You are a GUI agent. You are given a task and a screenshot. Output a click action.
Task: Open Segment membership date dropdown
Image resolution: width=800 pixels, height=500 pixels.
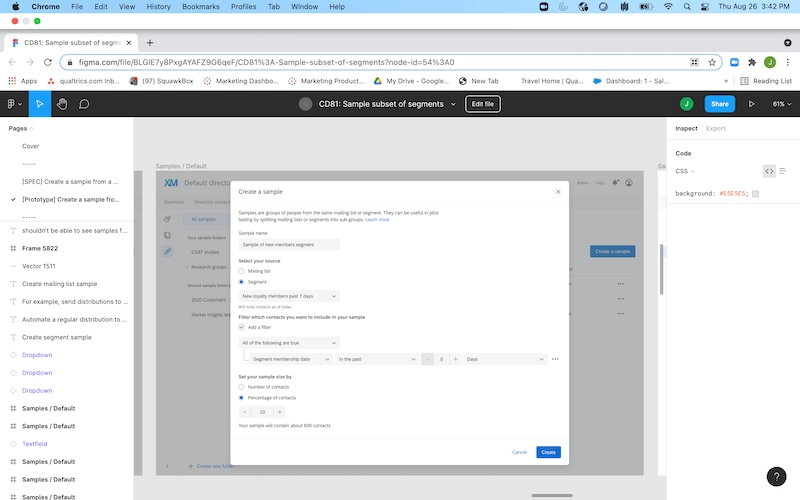click(x=291, y=359)
